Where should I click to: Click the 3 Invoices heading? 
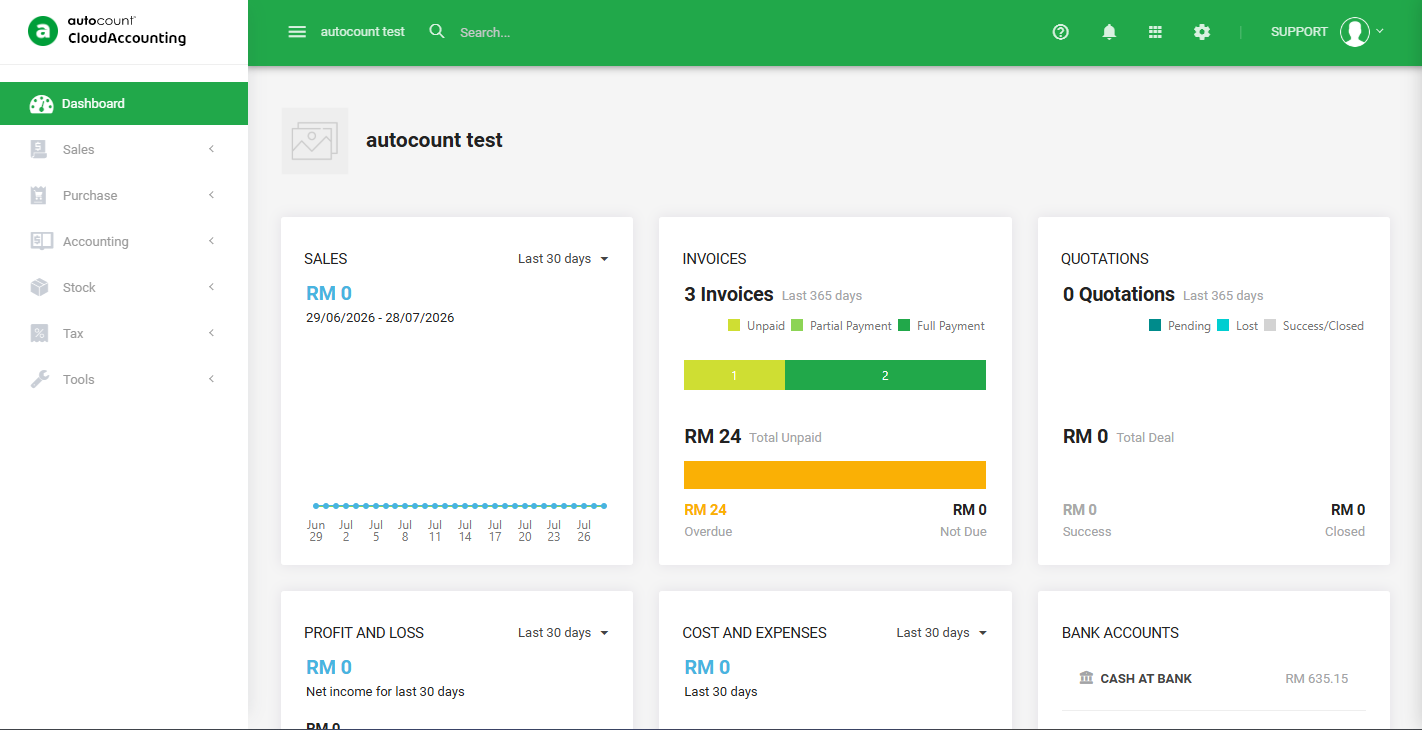(x=729, y=295)
